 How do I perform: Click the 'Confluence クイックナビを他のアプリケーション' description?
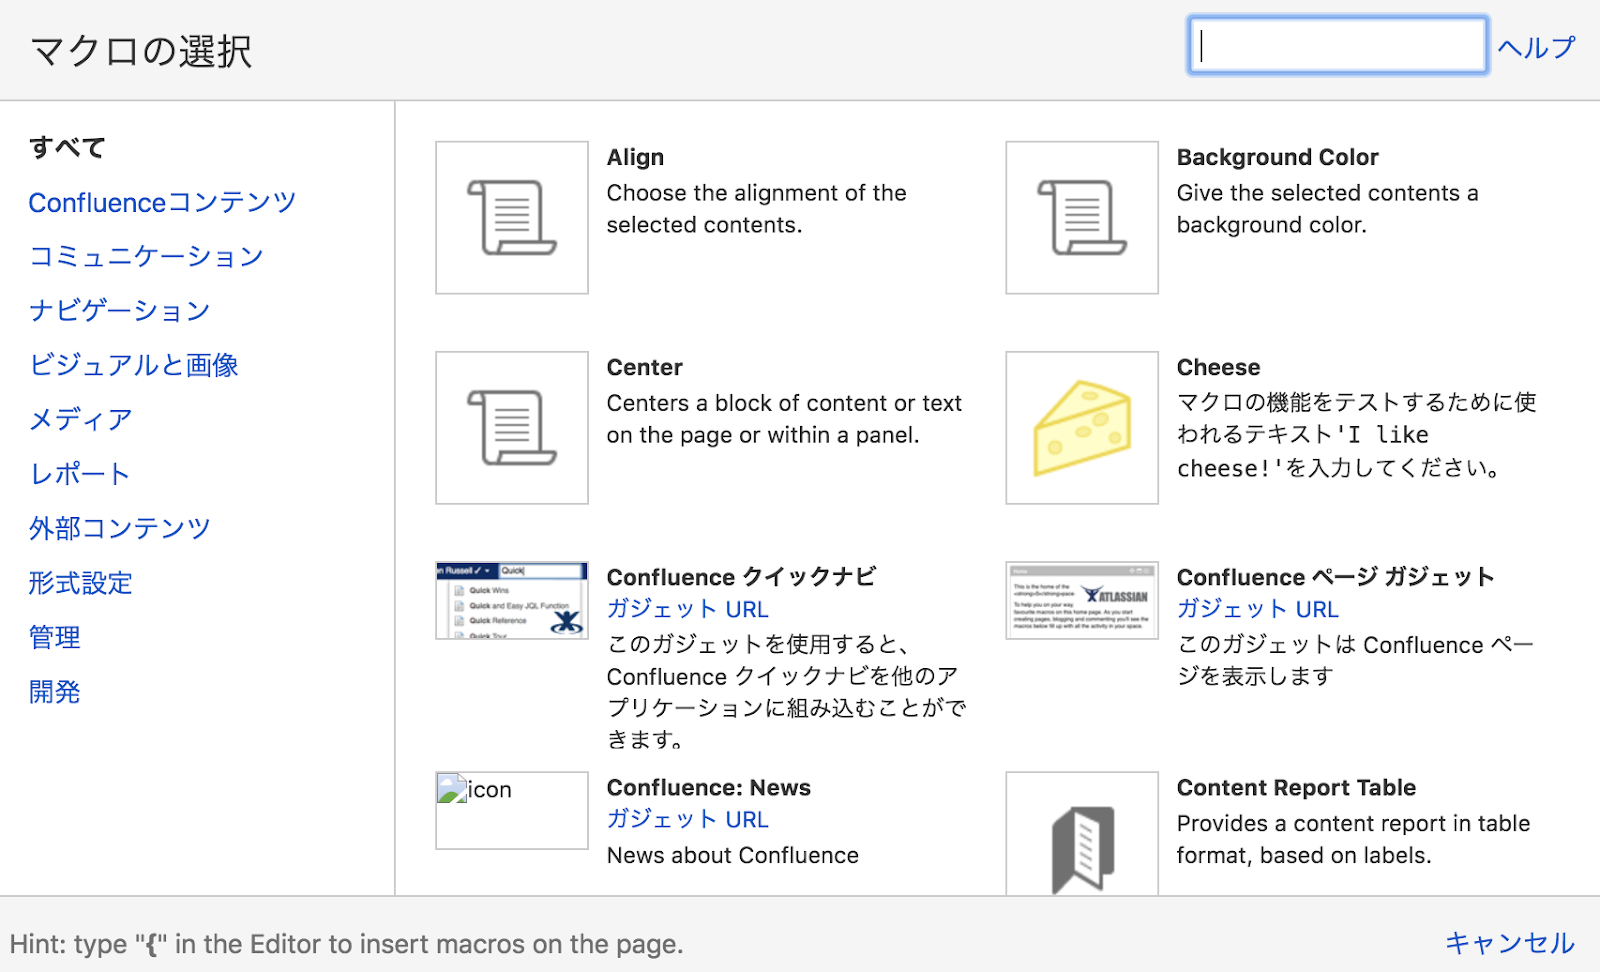click(786, 692)
